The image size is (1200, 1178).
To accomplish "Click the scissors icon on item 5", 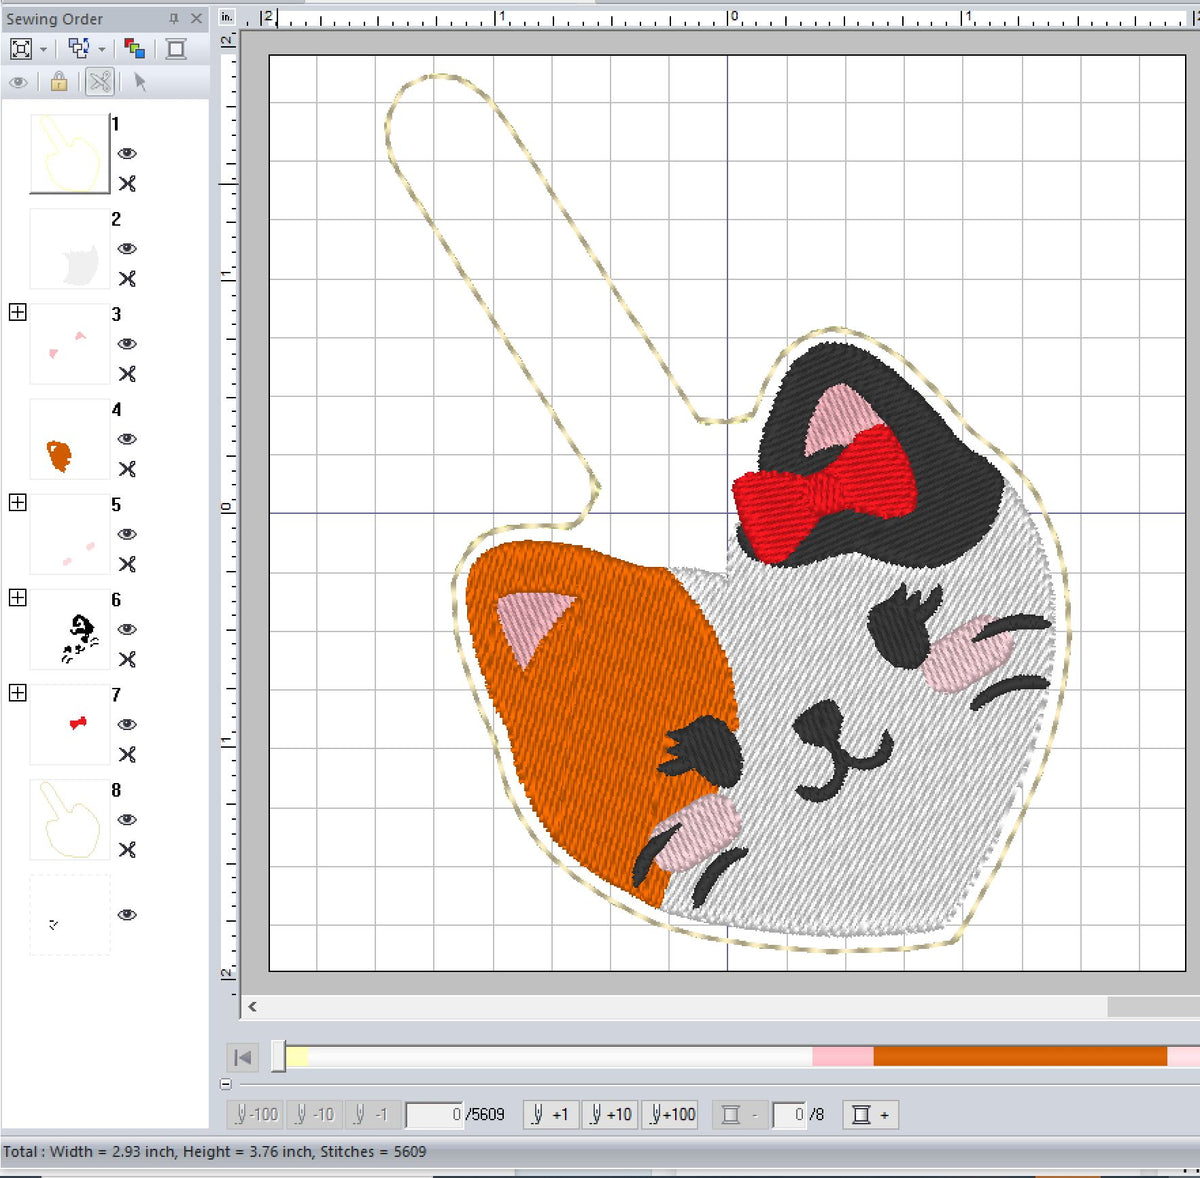I will click(x=127, y=564).
